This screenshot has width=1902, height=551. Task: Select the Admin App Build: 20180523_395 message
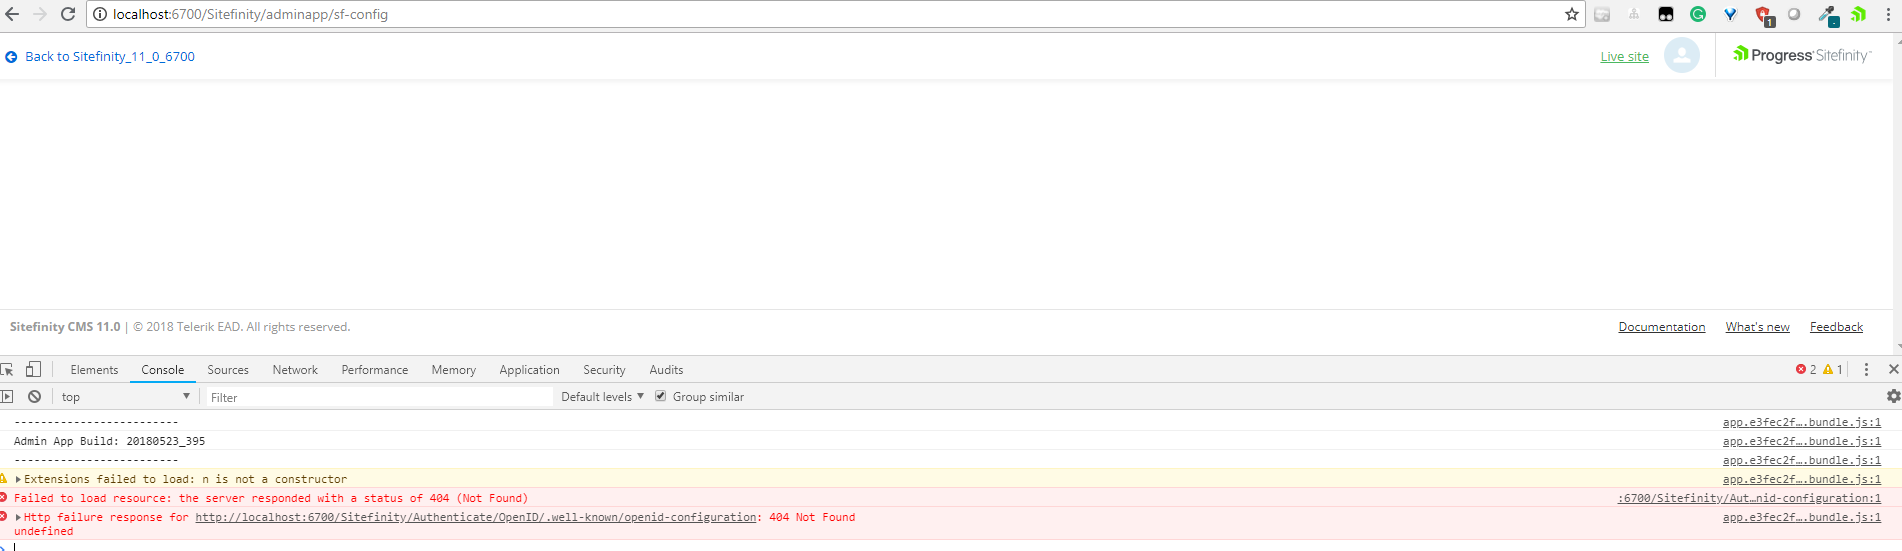click(x=109, y=441)
